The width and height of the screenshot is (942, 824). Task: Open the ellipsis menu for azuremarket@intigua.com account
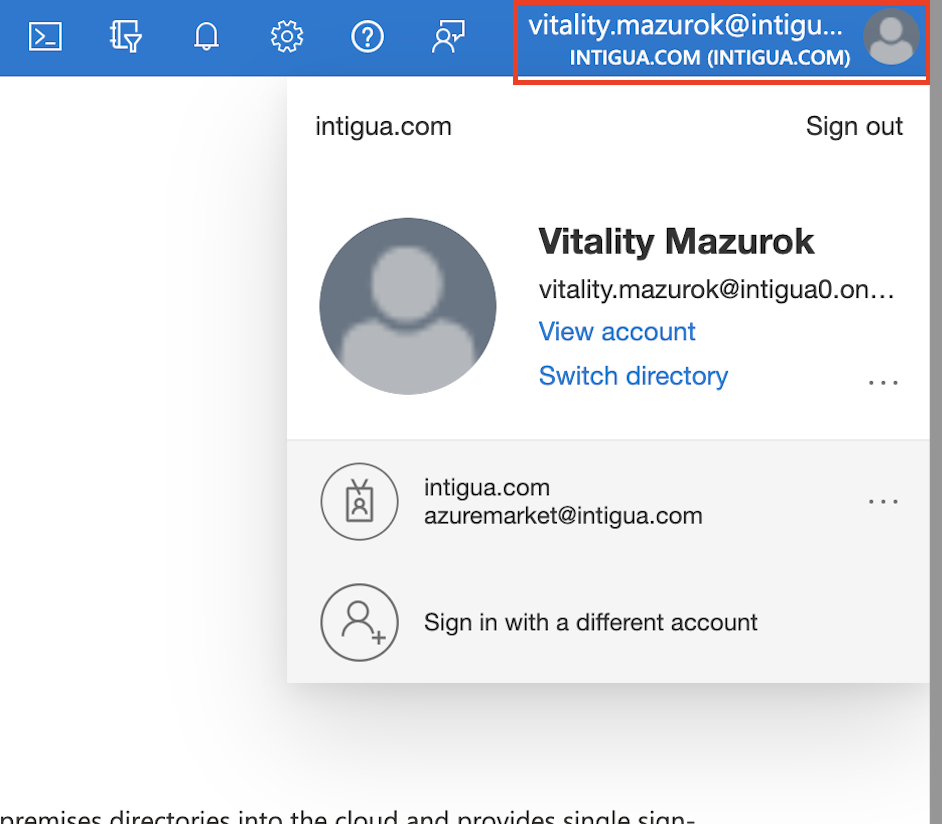click(883, 501)
